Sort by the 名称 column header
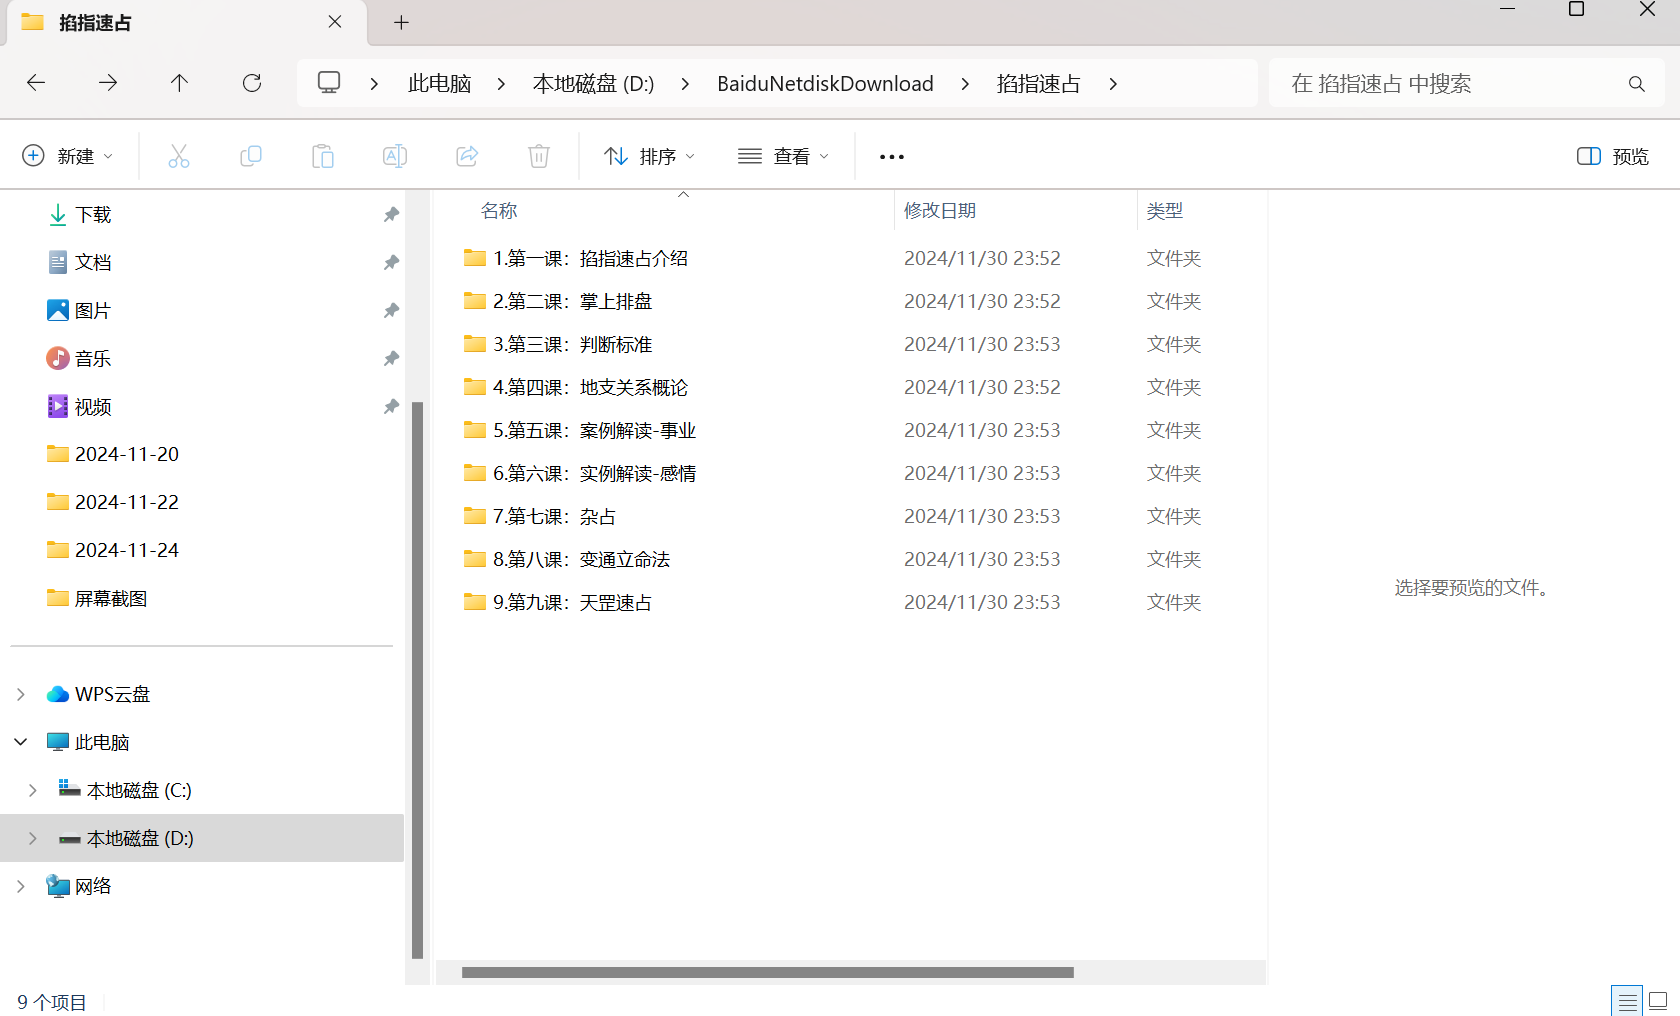The height and width of the screenshot is (1016, 1680). coord(499,211)
